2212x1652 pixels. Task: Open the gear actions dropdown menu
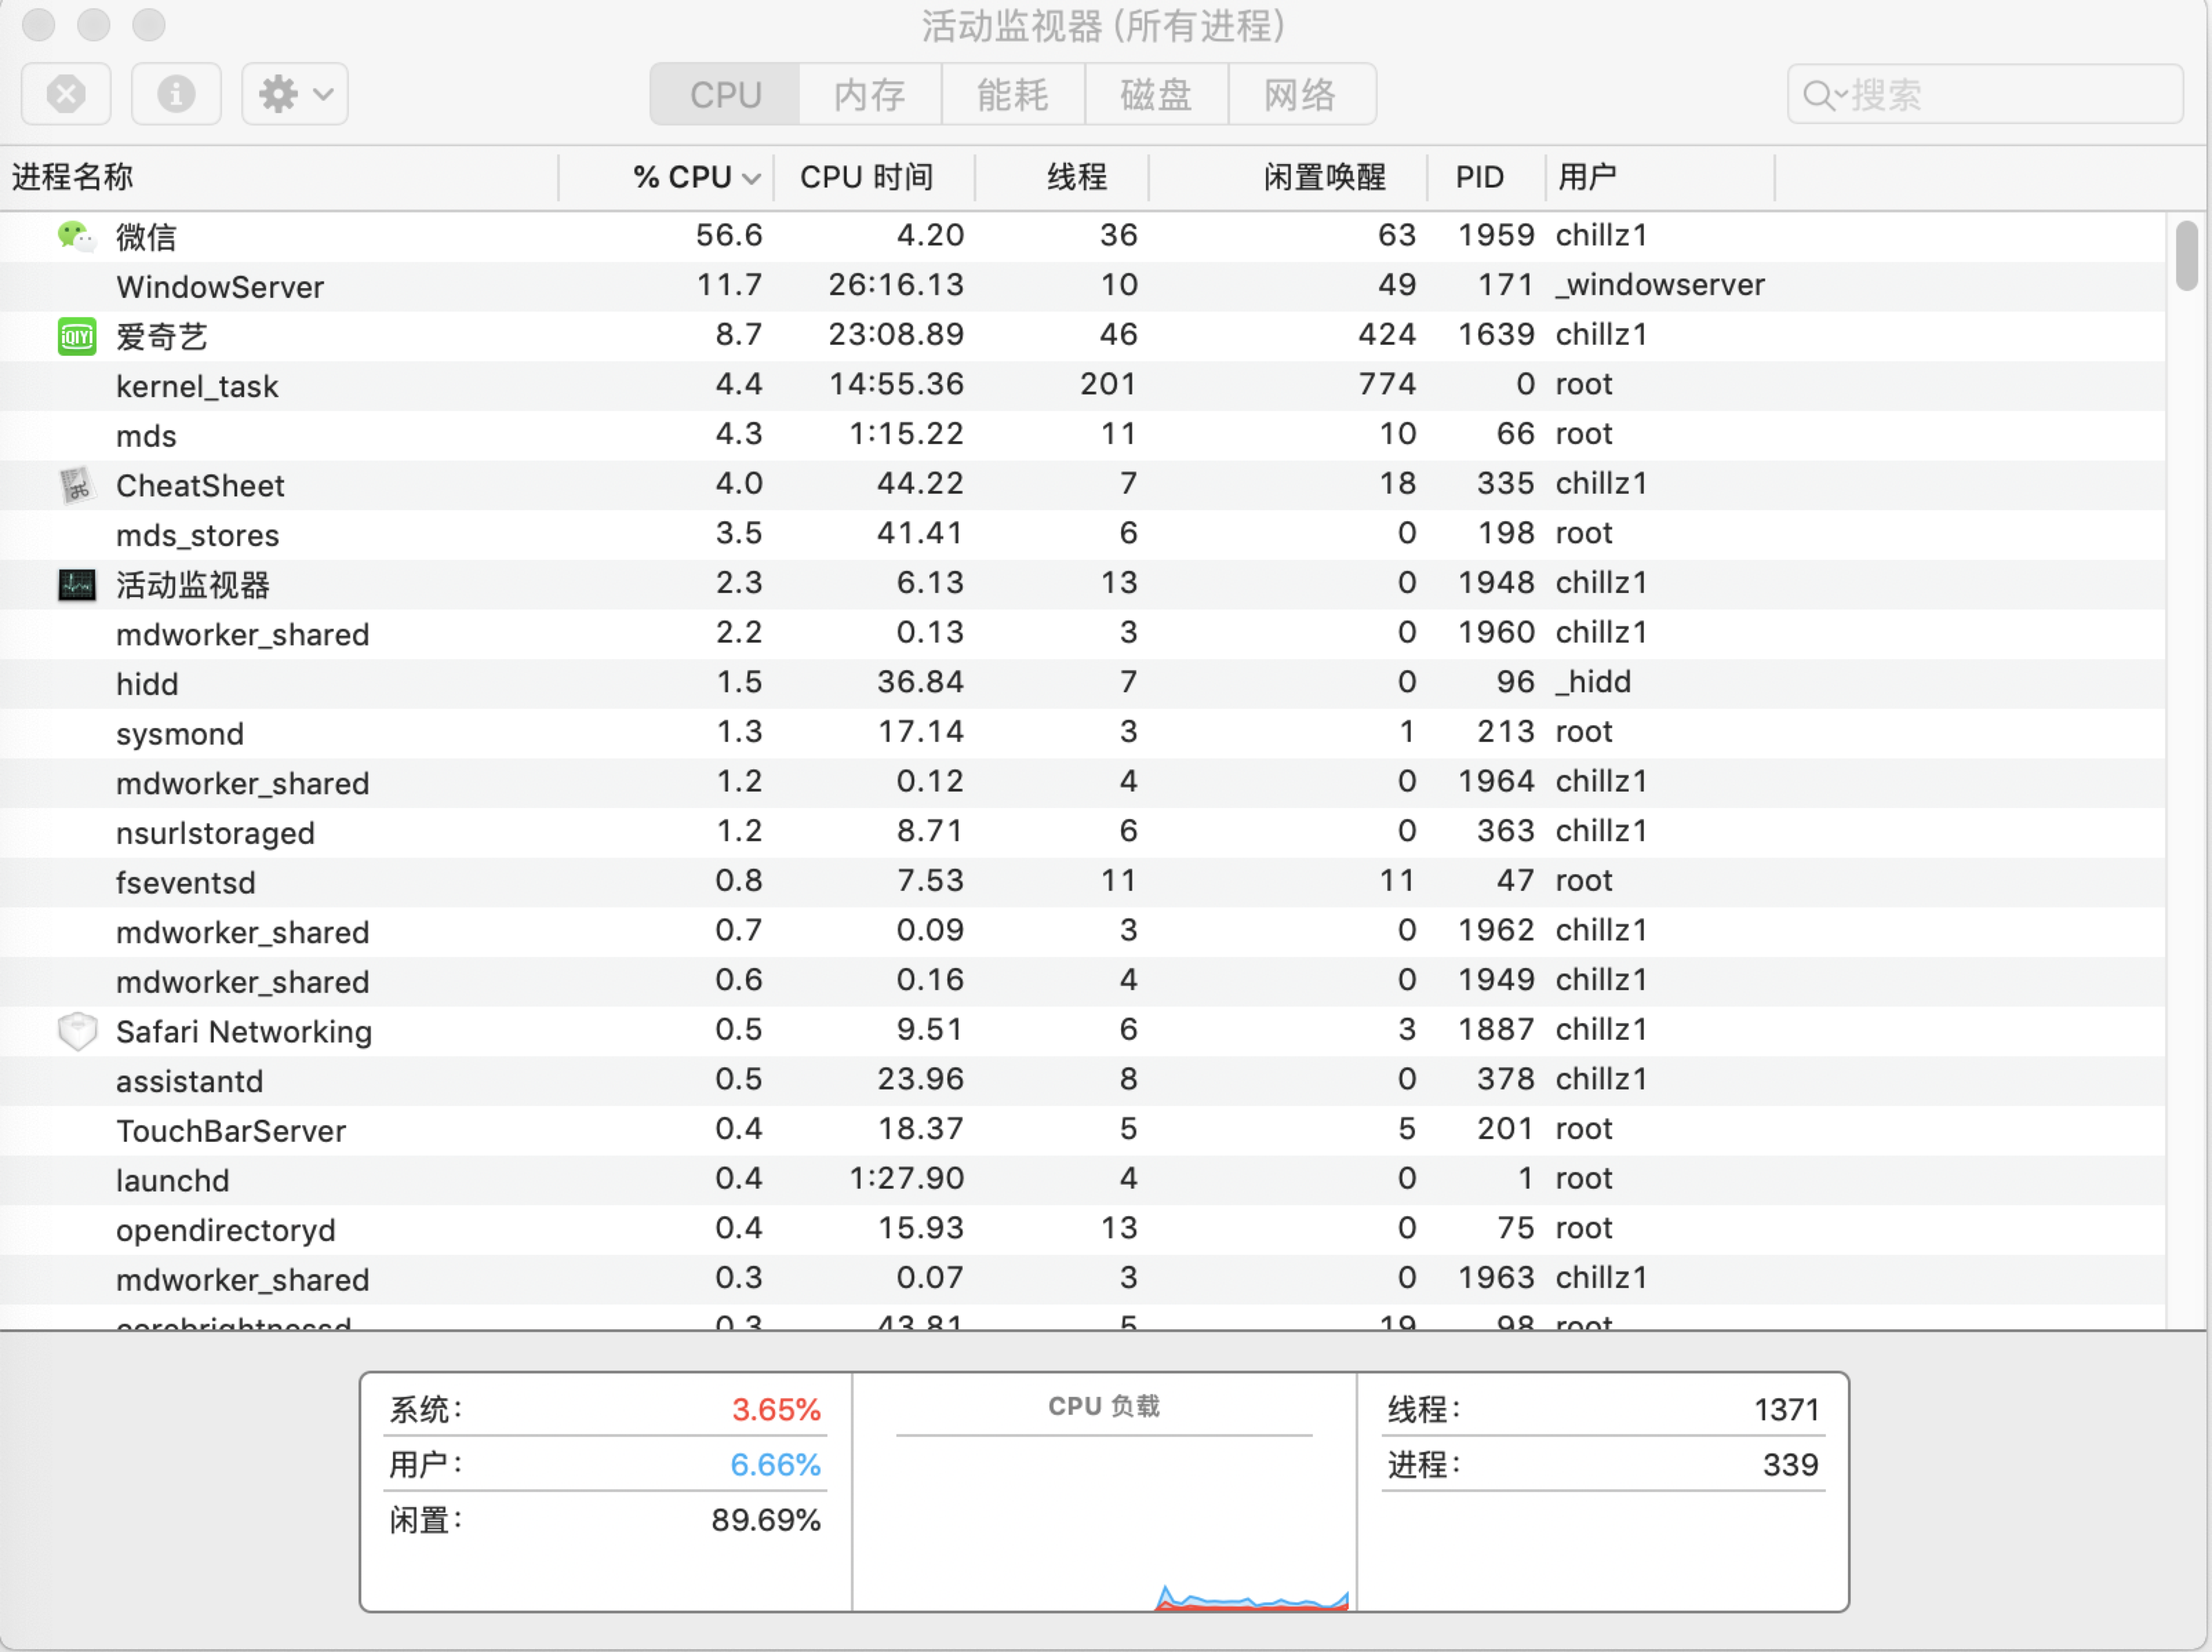click(x=295, y=95)
